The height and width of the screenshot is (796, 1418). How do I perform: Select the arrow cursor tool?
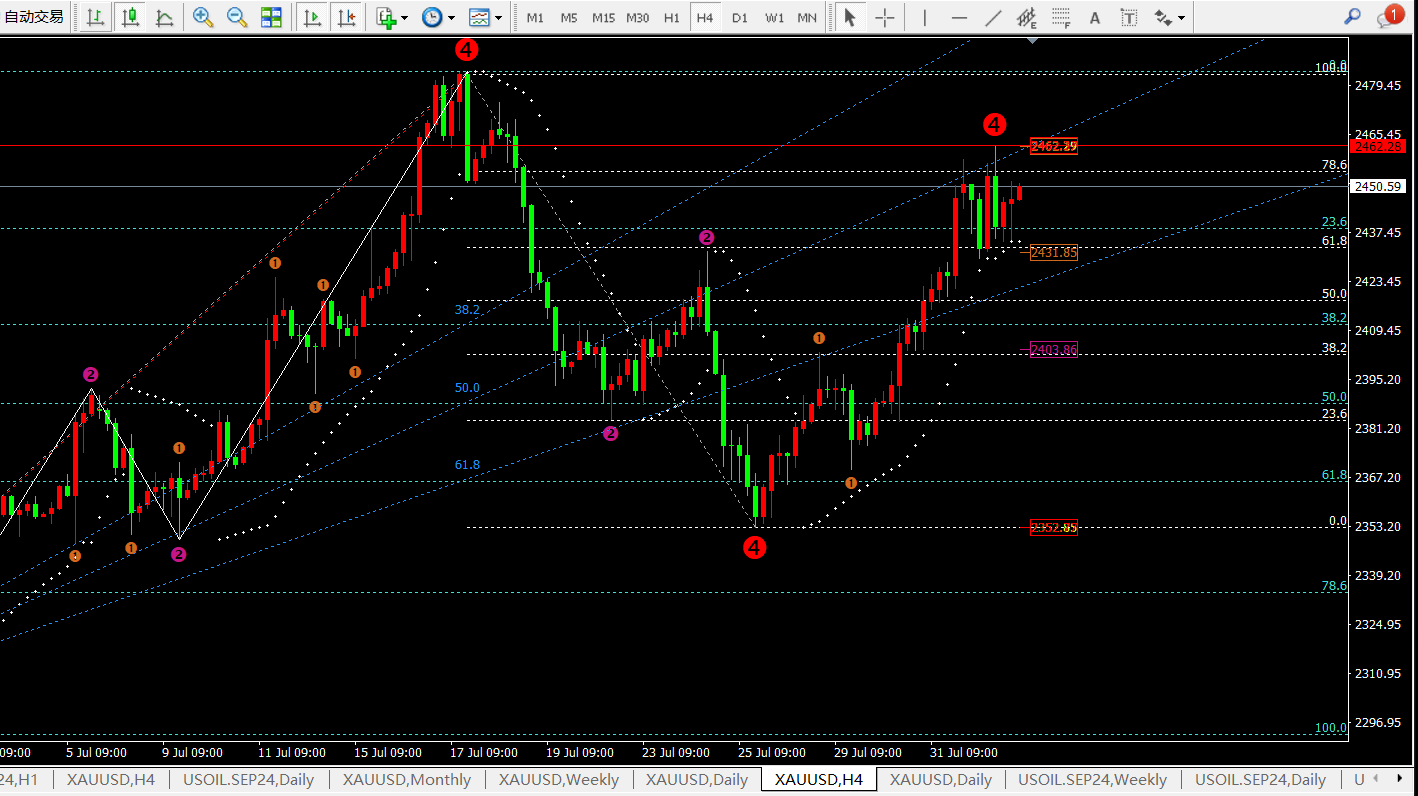(850, 17)
